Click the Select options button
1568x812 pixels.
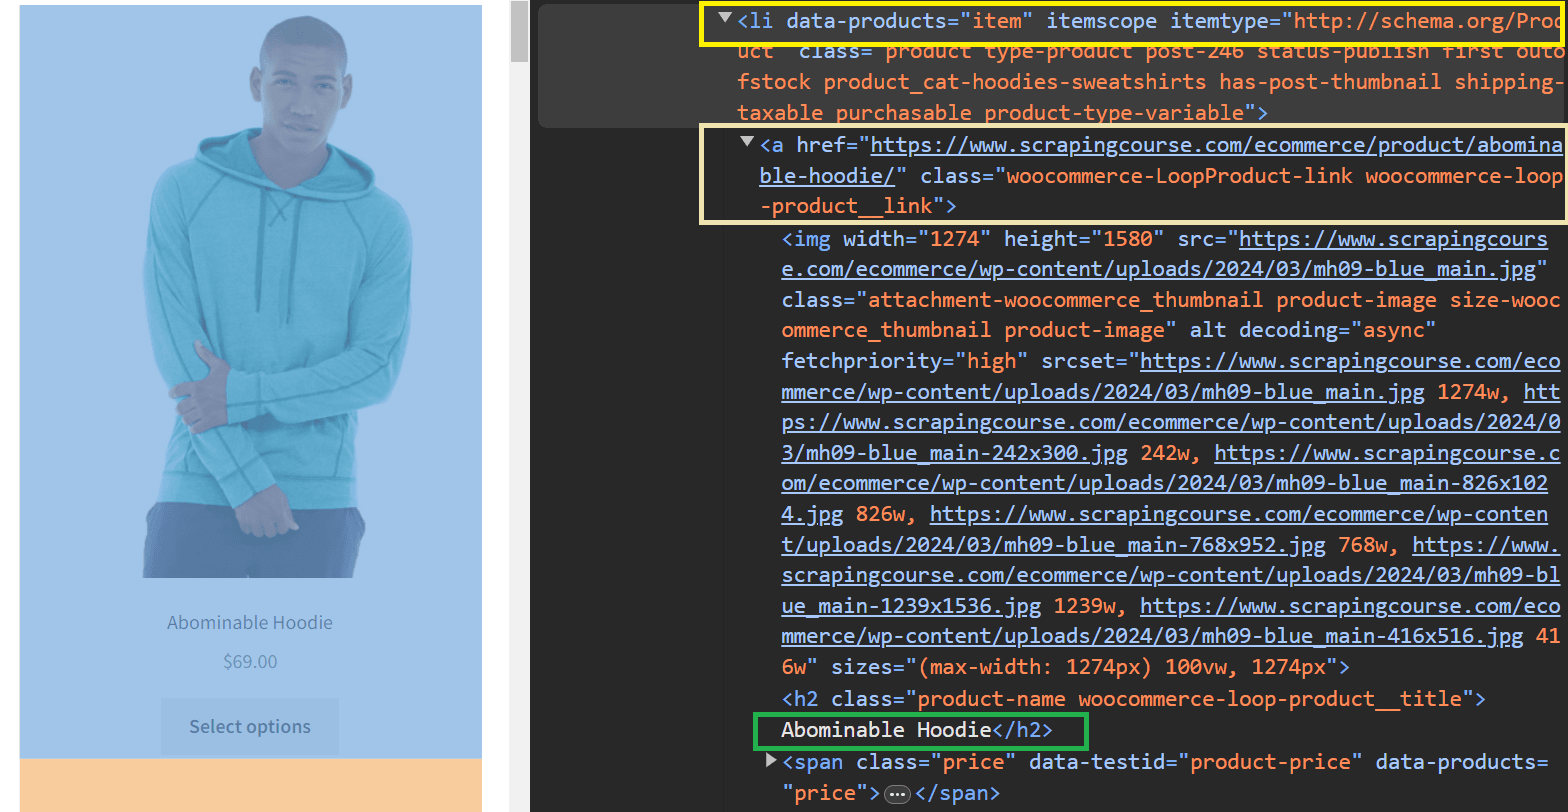250,727
